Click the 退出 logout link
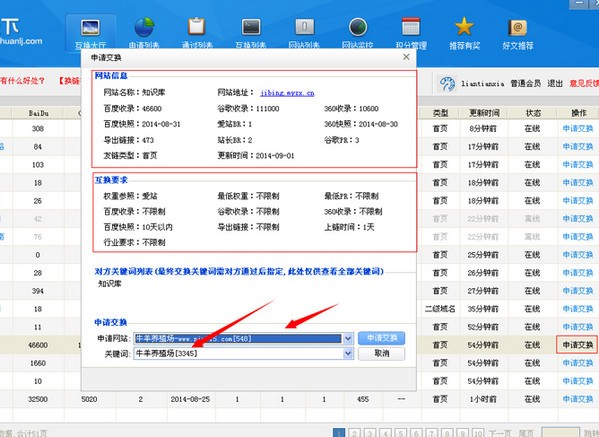This screenshot has height=437, width=599. click(555, 83)
